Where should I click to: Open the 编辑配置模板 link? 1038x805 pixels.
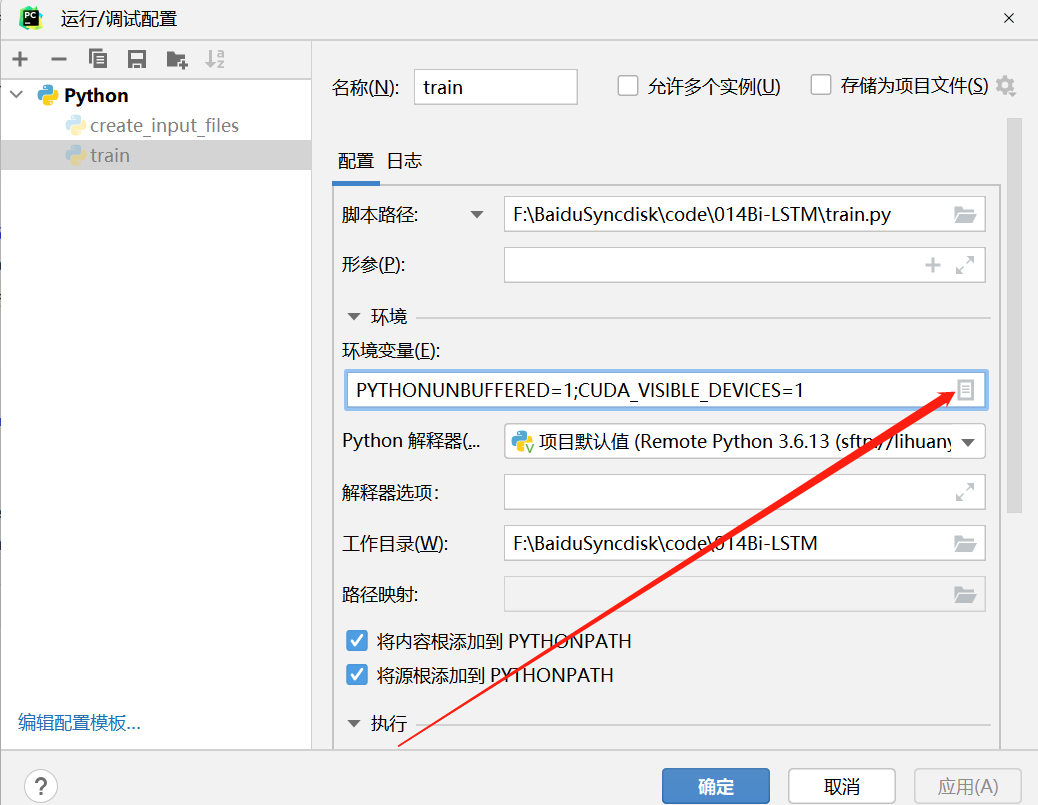(x=79, y=722)
